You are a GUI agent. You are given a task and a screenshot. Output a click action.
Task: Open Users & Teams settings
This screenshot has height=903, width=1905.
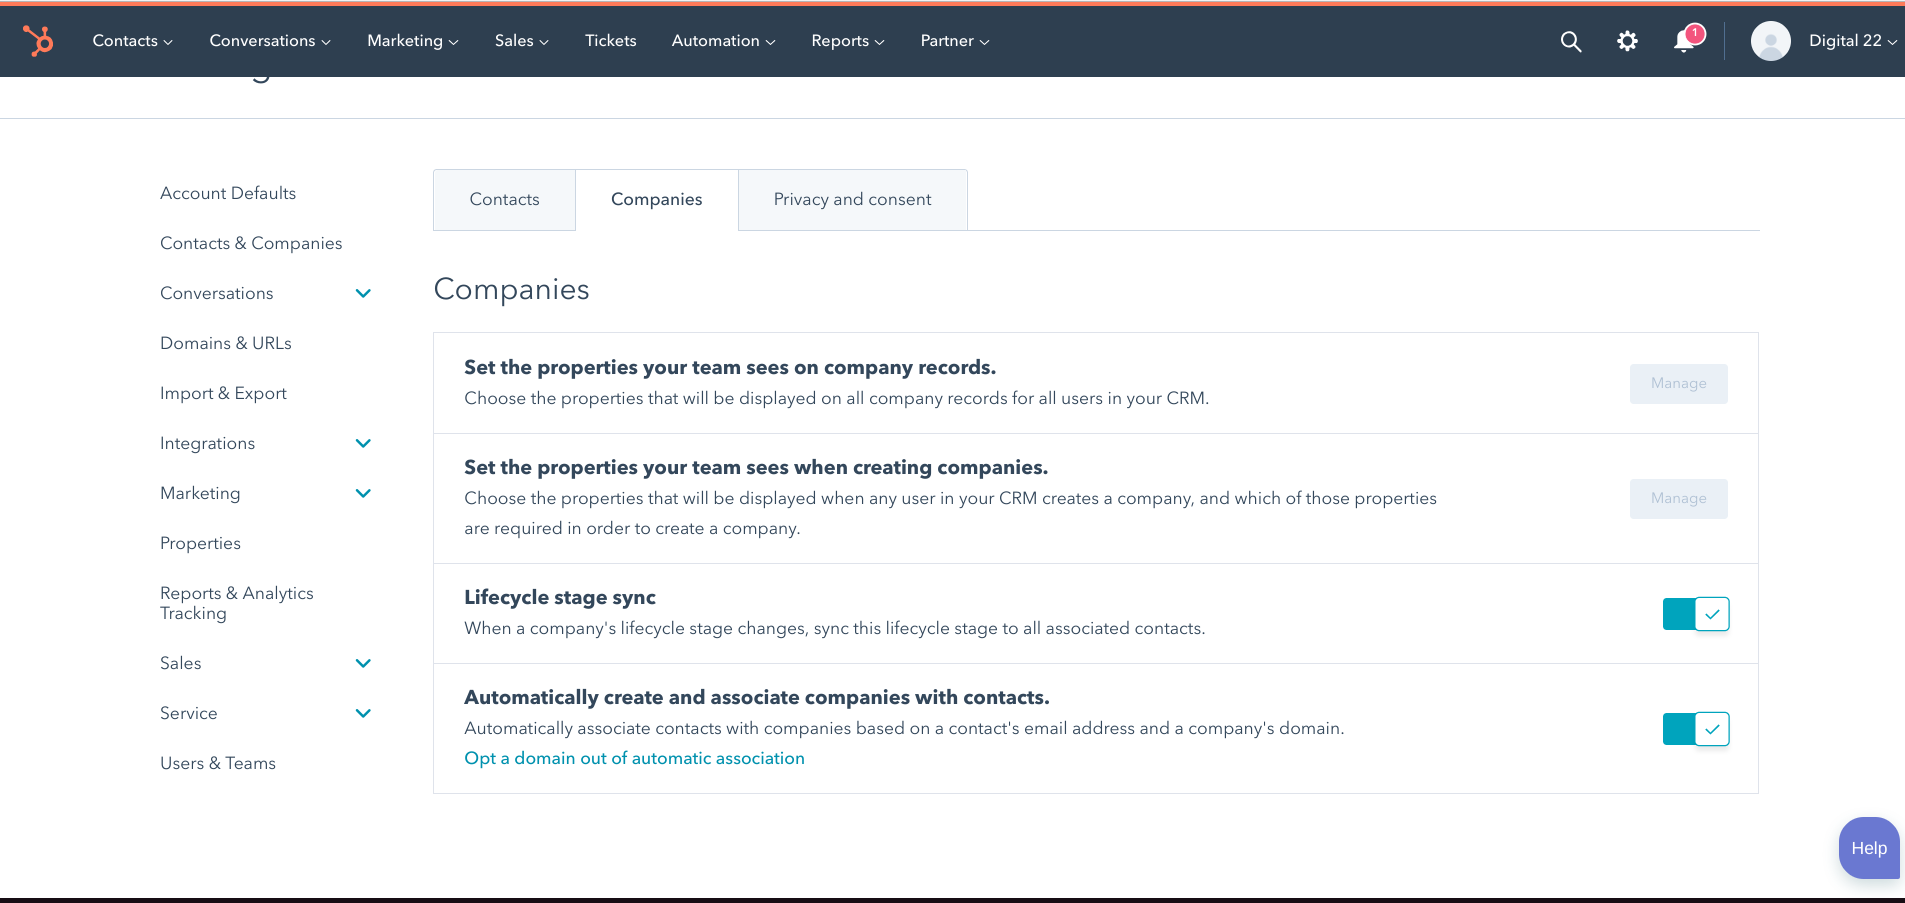click(x=218, y=763)
